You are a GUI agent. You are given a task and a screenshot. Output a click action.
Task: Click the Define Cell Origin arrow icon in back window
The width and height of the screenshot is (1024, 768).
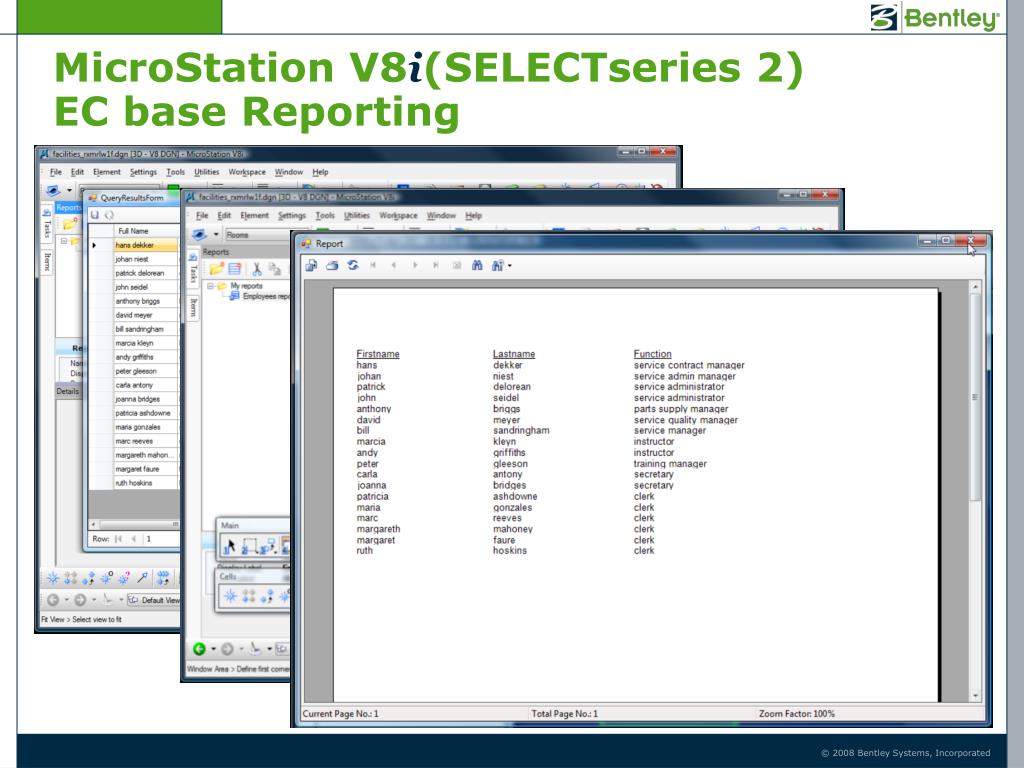[142, 577]
